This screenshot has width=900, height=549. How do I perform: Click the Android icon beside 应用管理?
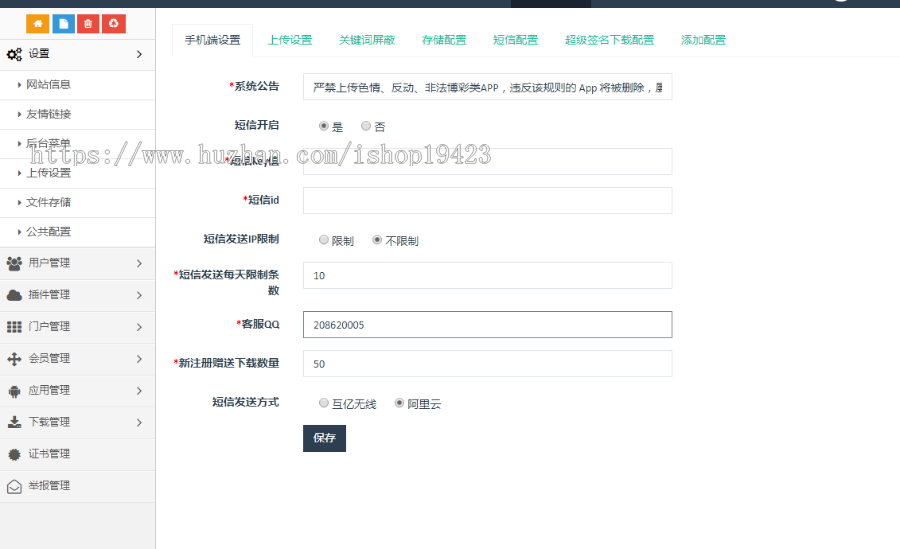pyautogui.click(x=14, y=391)
